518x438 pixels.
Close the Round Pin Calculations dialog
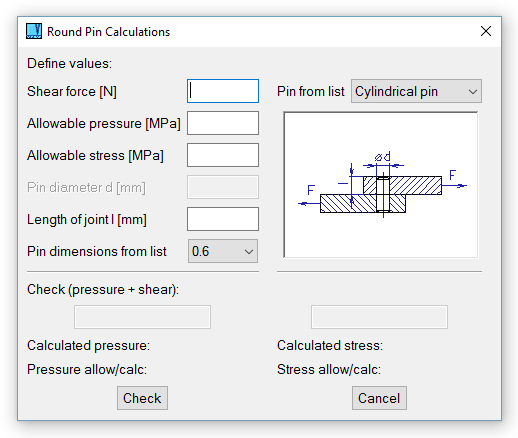486,31
